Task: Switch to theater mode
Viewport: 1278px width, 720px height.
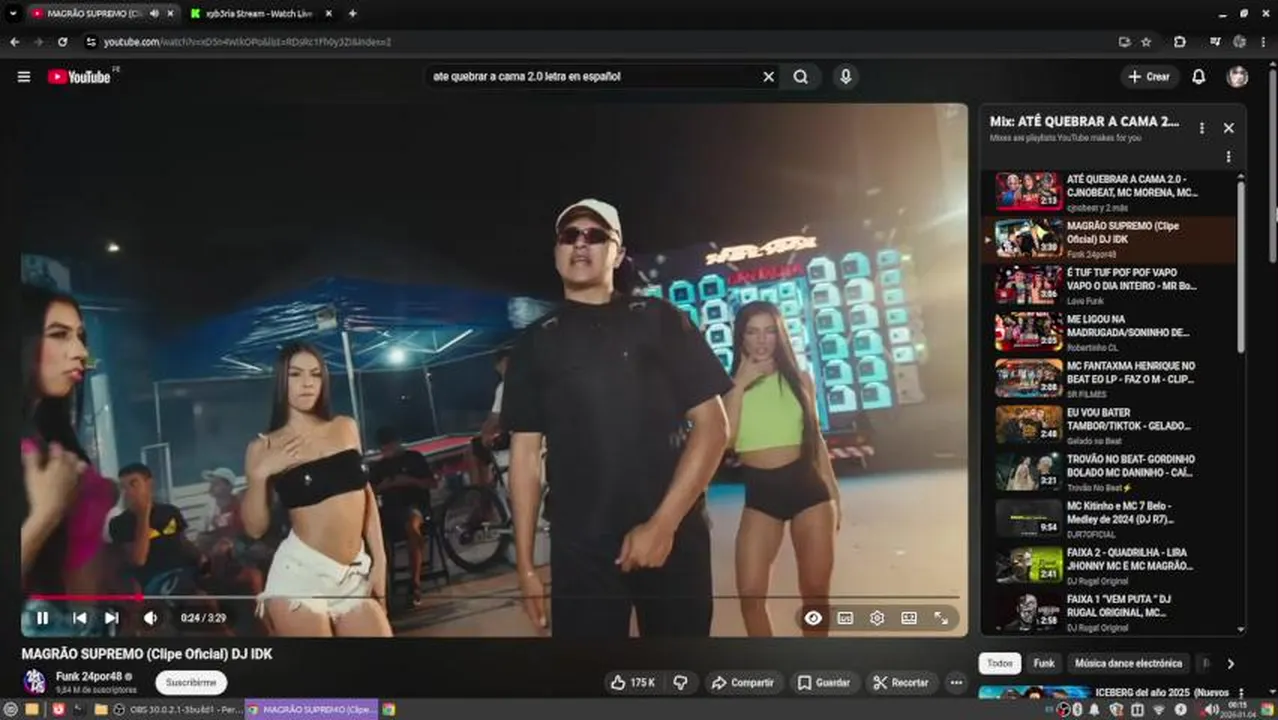Action: click(x=909, y=618)
